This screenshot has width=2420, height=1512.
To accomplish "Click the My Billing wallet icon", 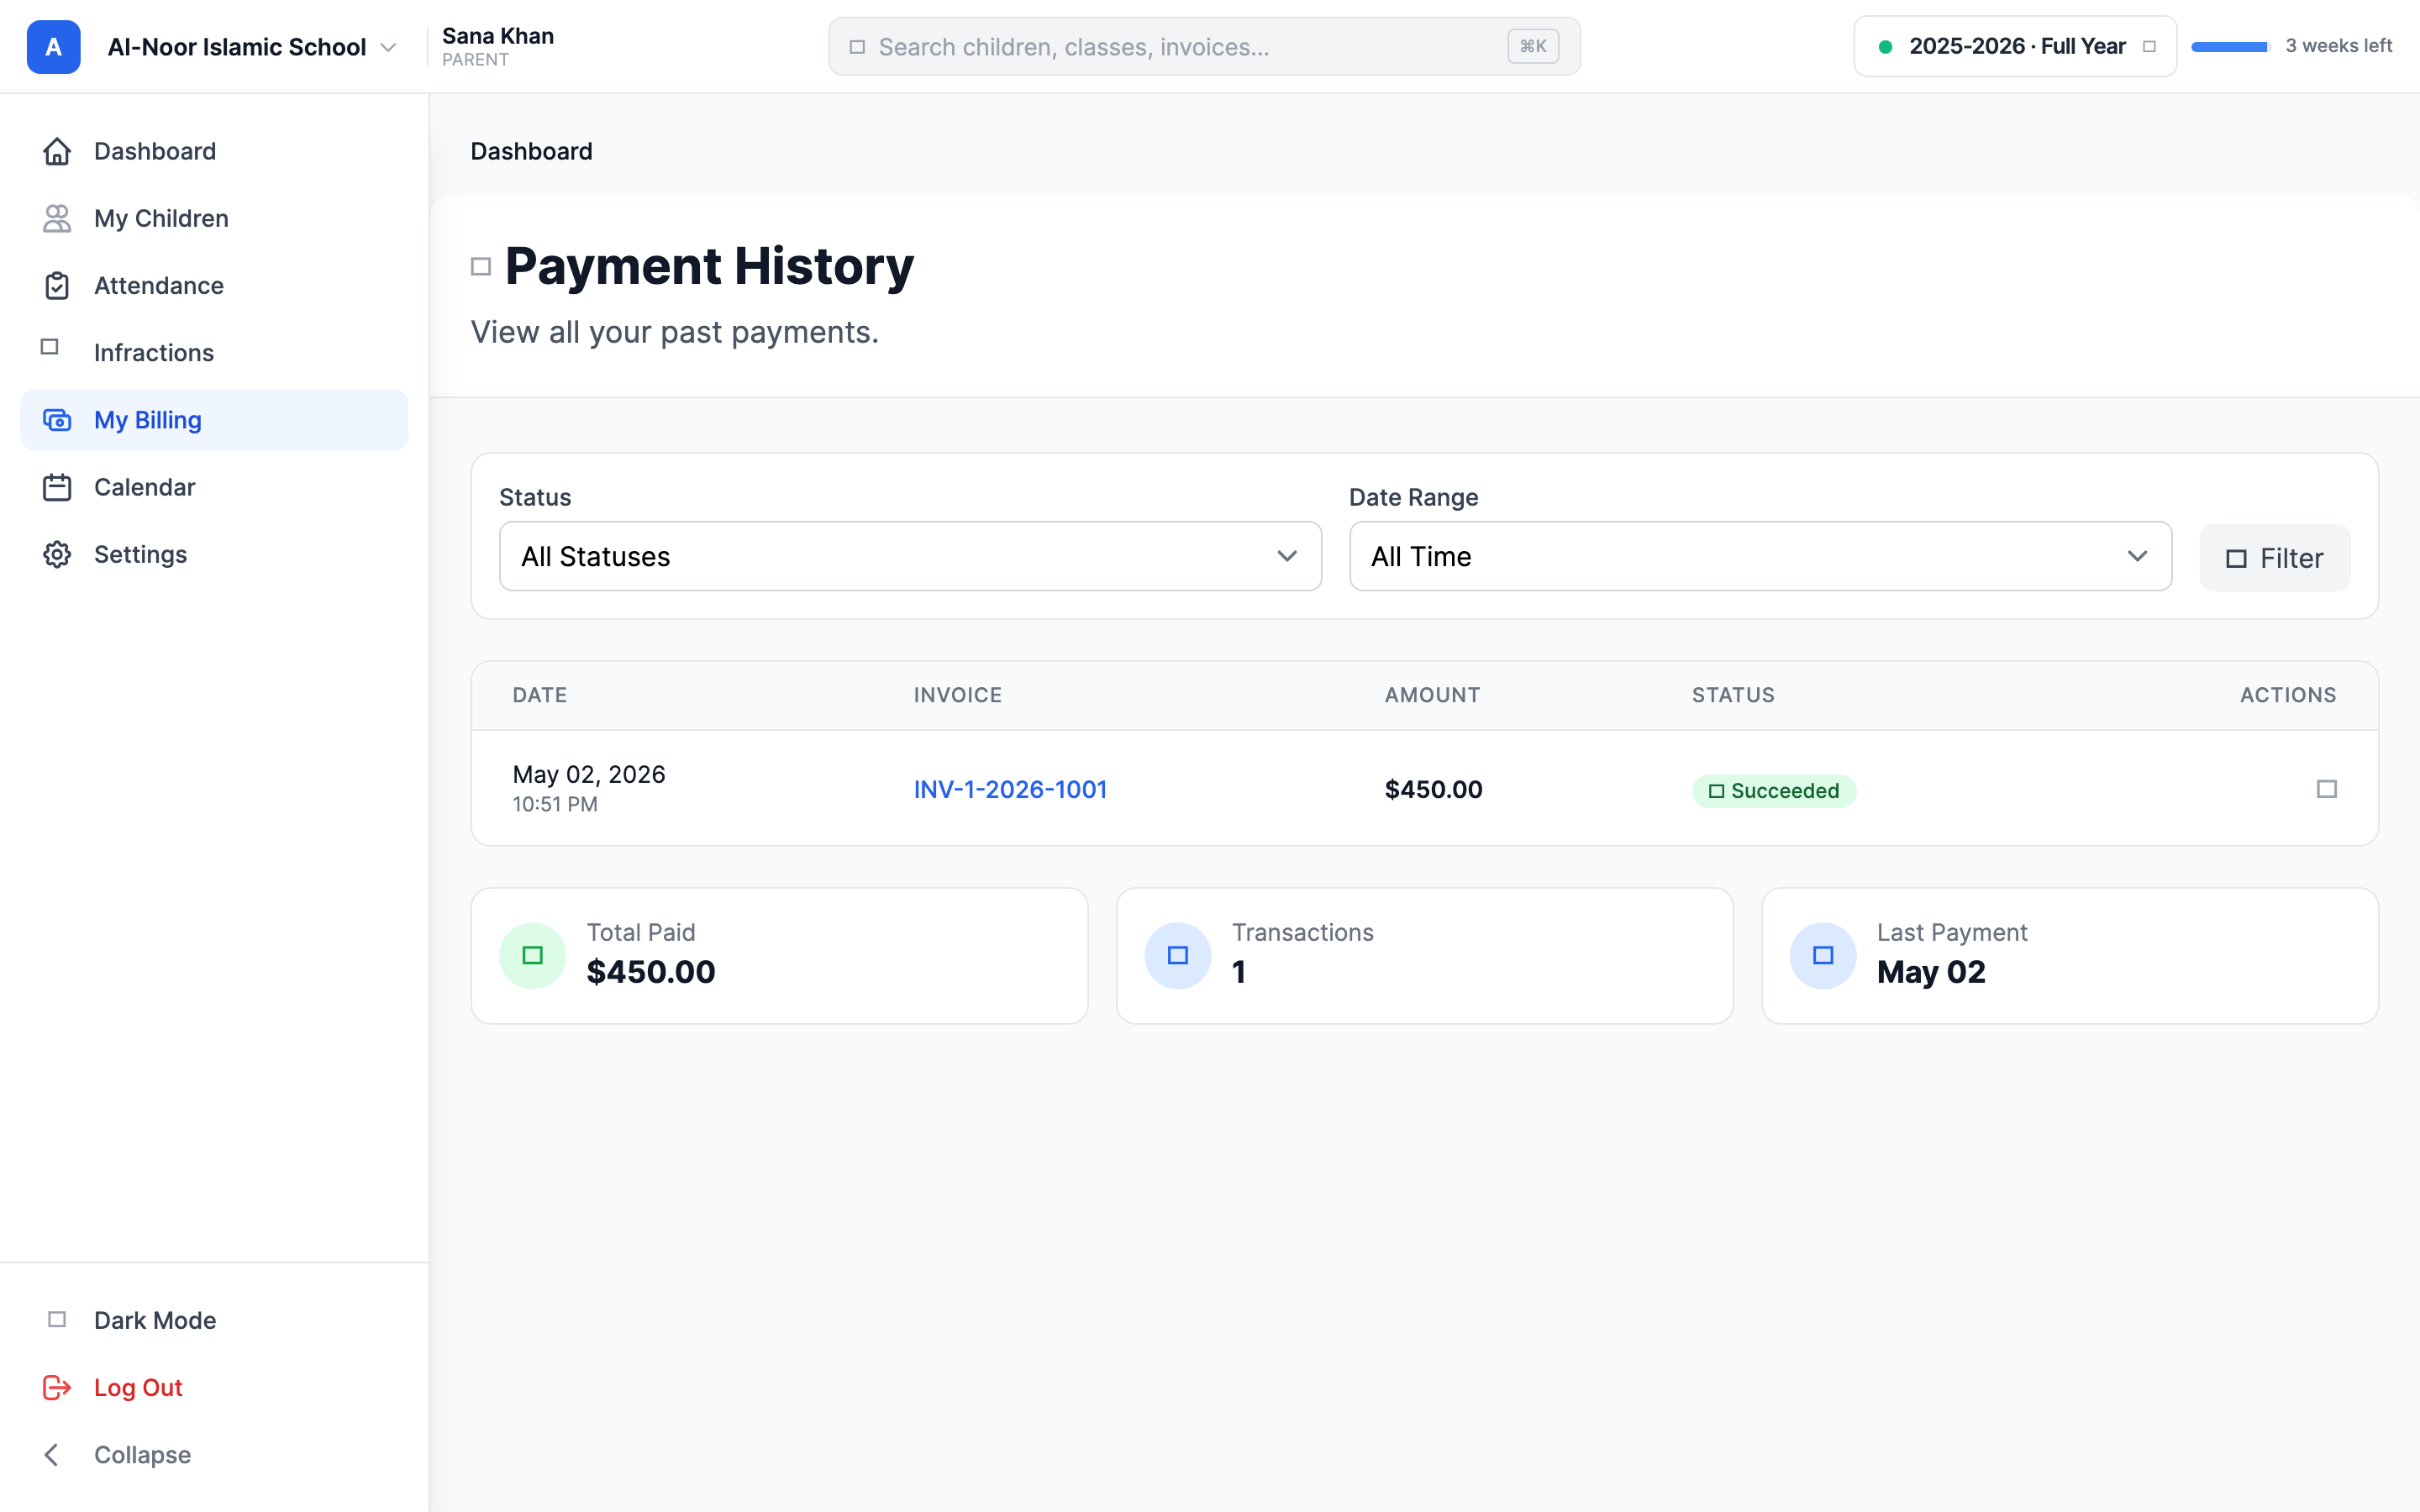I will pyautogui.click(x=57, y=420).
